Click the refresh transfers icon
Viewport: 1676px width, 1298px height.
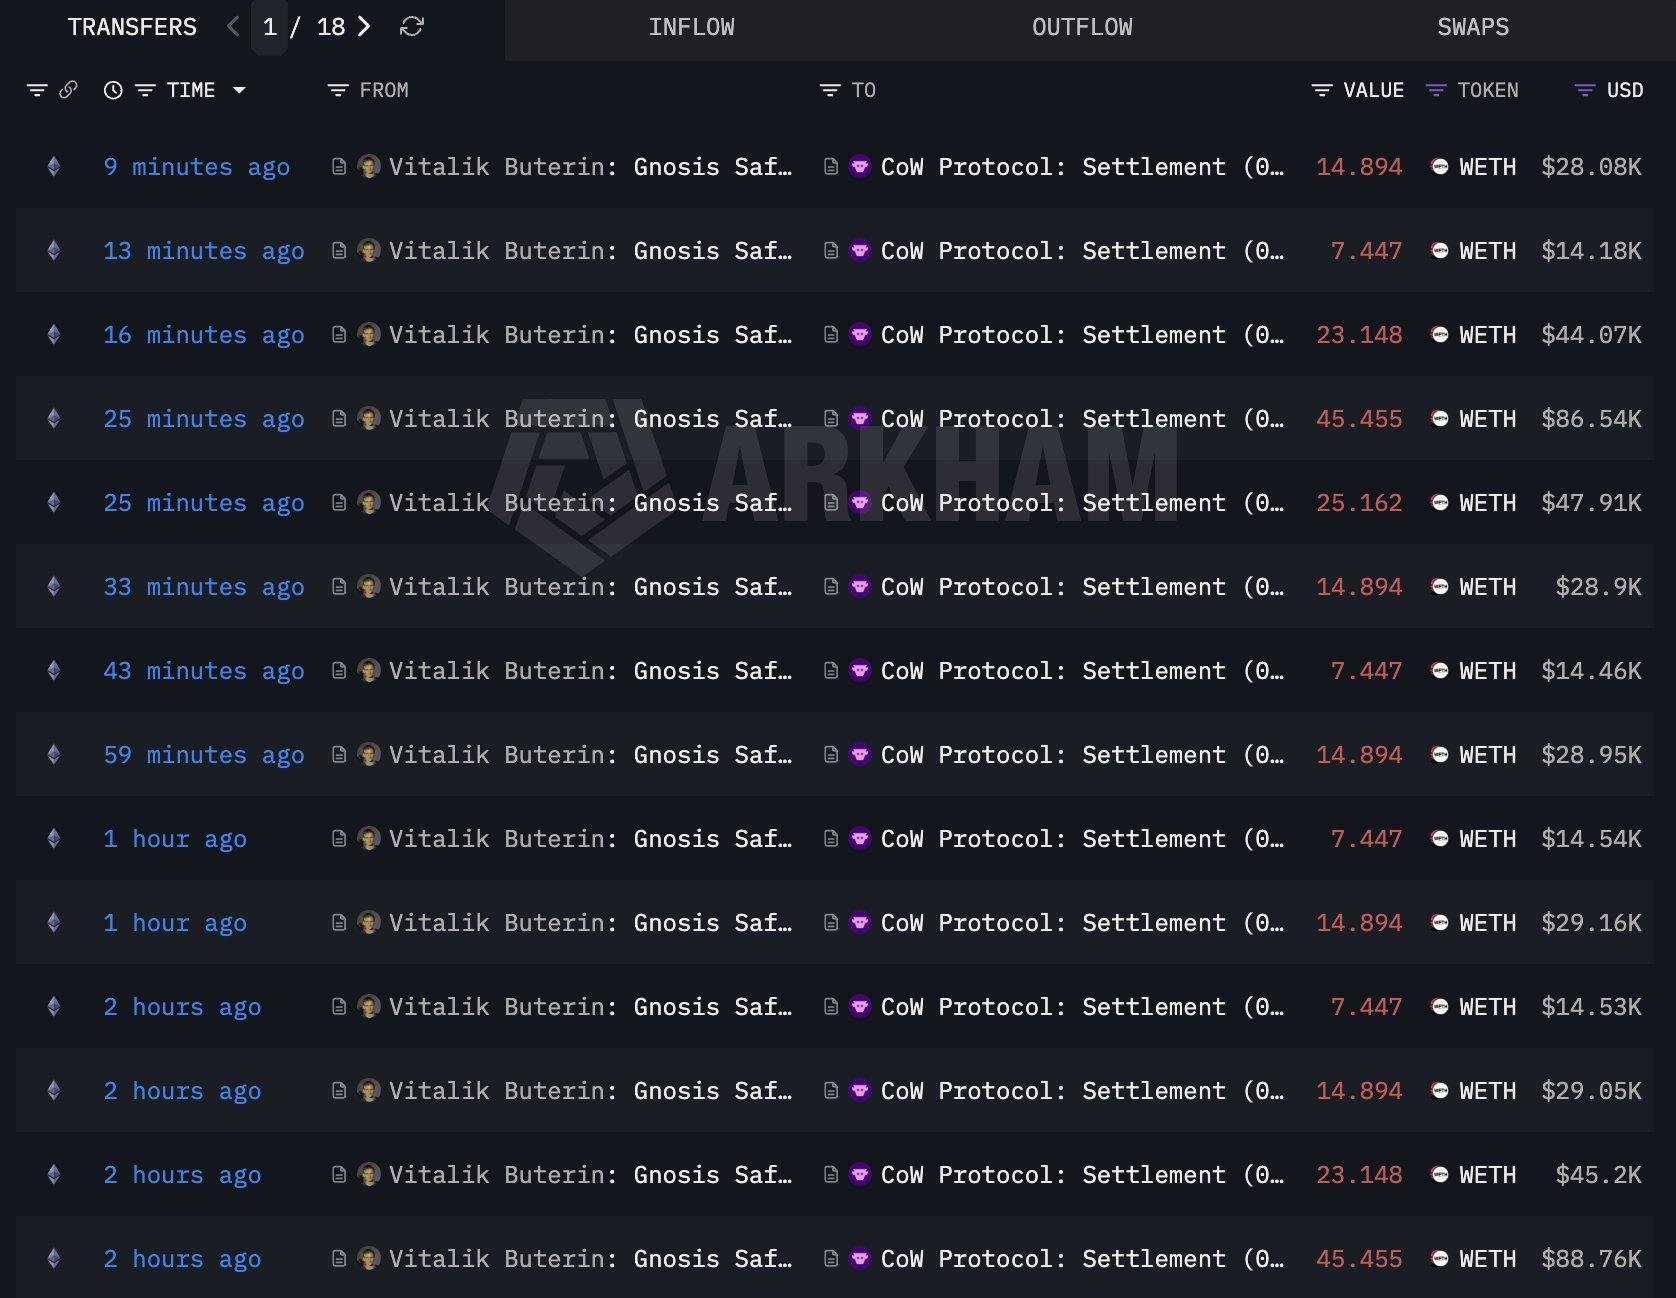[412, 27]
